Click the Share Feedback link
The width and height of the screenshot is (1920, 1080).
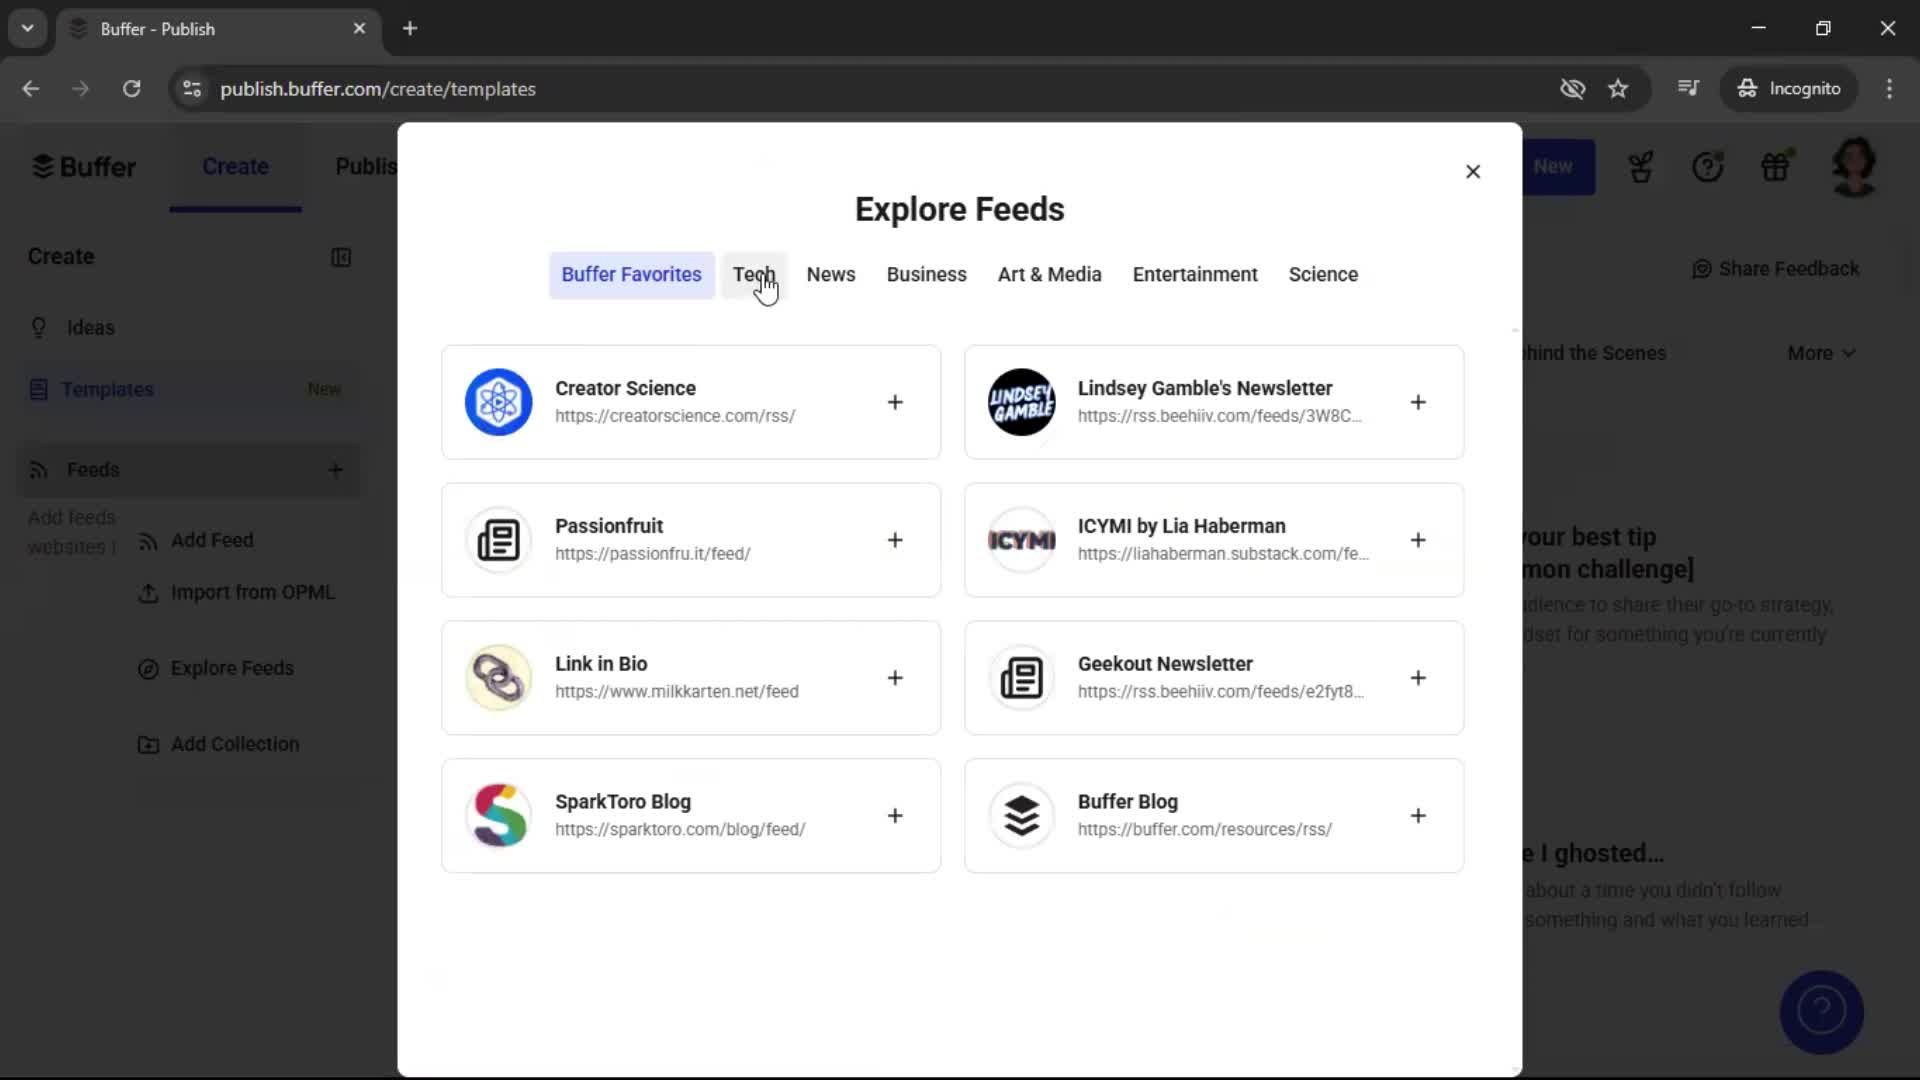1775,269
